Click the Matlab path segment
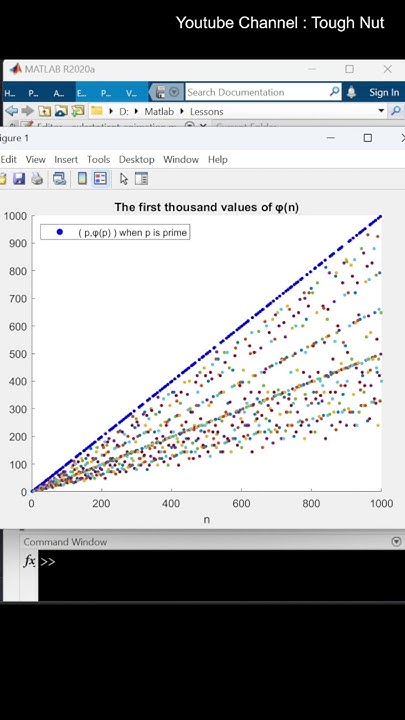 pyautogui.click(x=159, y=111)
